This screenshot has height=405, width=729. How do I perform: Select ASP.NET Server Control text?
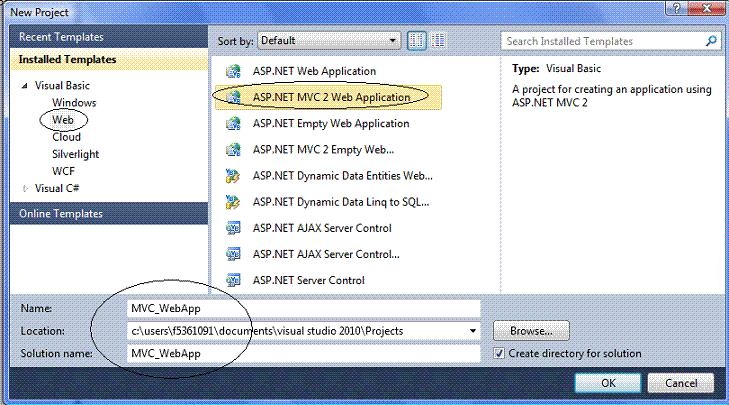tap(309, 280)
